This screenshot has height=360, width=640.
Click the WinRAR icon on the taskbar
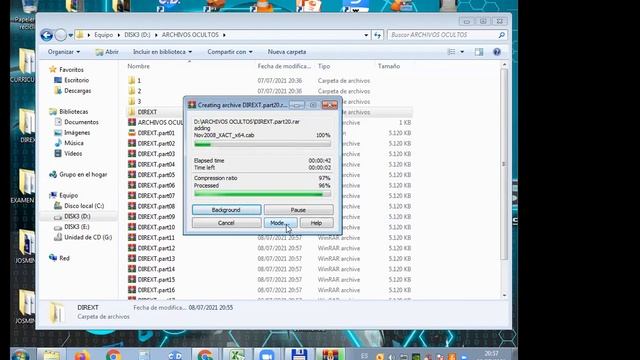tap(330, 355)
